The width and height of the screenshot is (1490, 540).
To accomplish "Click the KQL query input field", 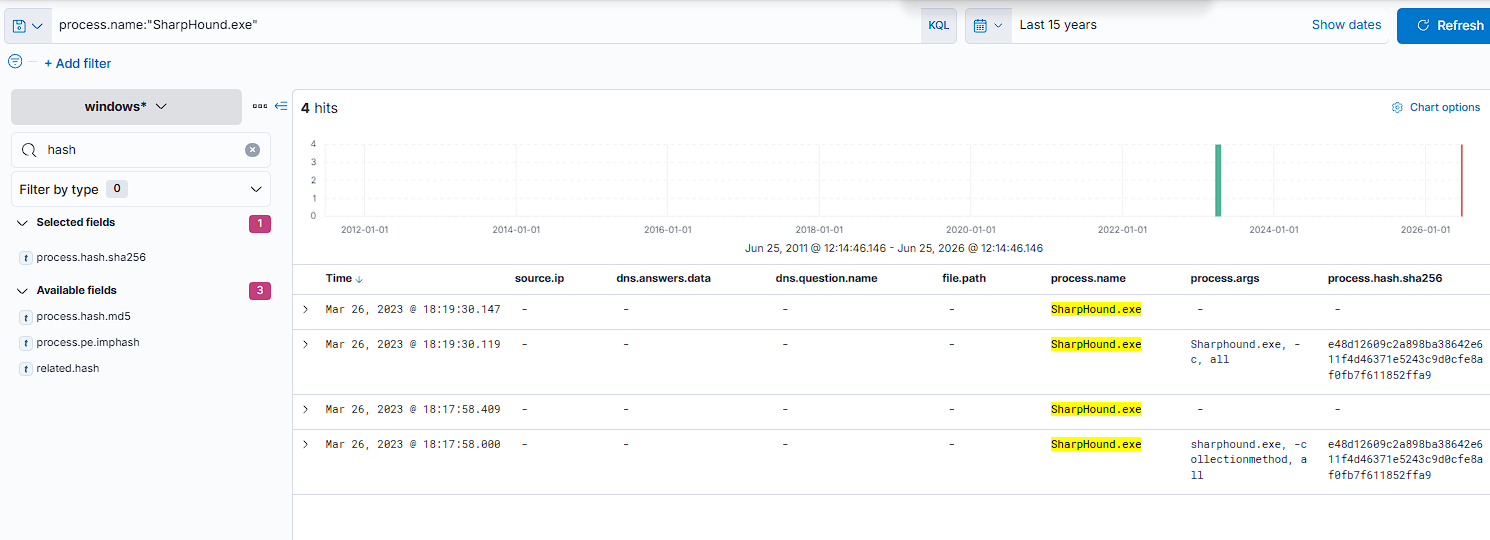I will (487, 26).
